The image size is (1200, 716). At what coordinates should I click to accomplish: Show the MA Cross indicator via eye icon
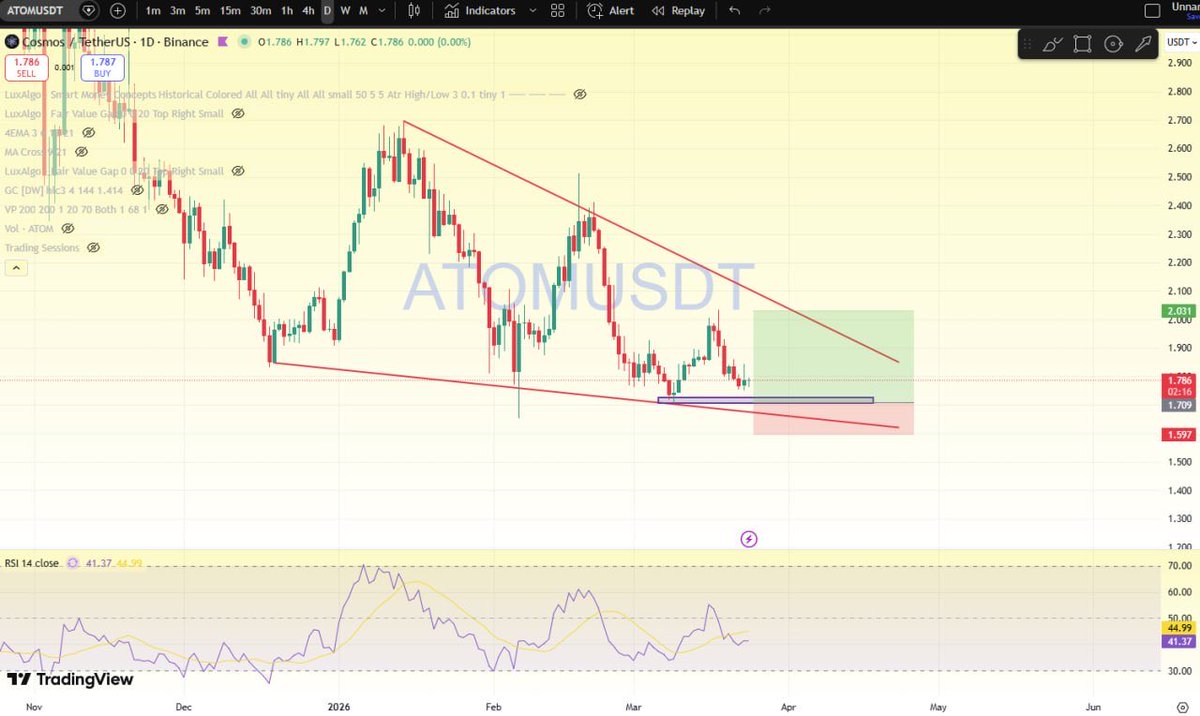pyautogui.click(x=82, y=152)
